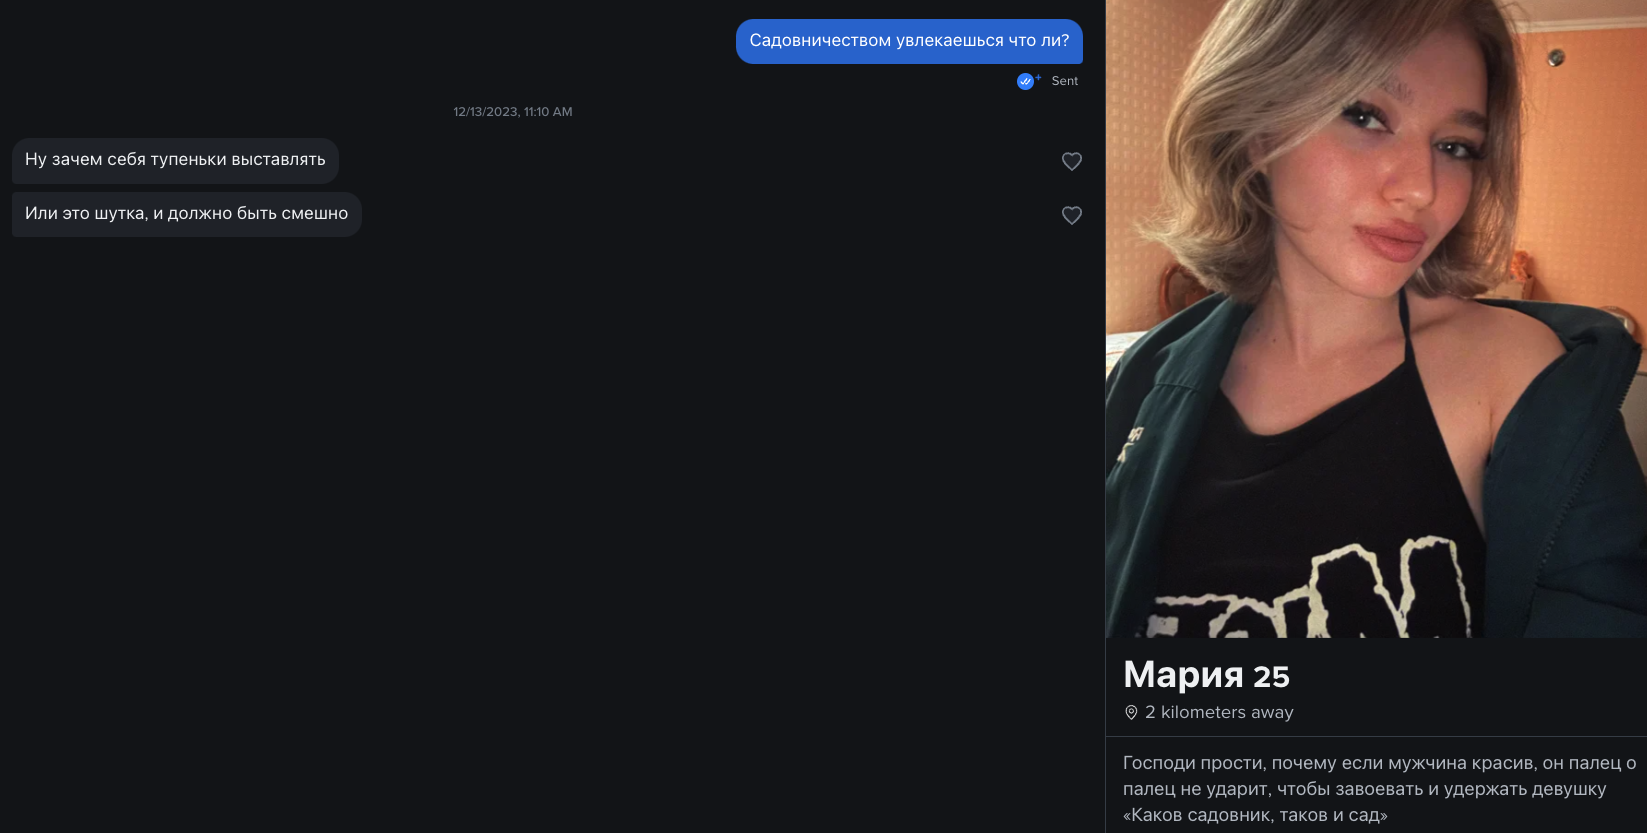Image resolution: width=1647 pixels, height=833 pixels.
Task: Click the '2 kilometers away' distance text
Action: click(1219, 713)
